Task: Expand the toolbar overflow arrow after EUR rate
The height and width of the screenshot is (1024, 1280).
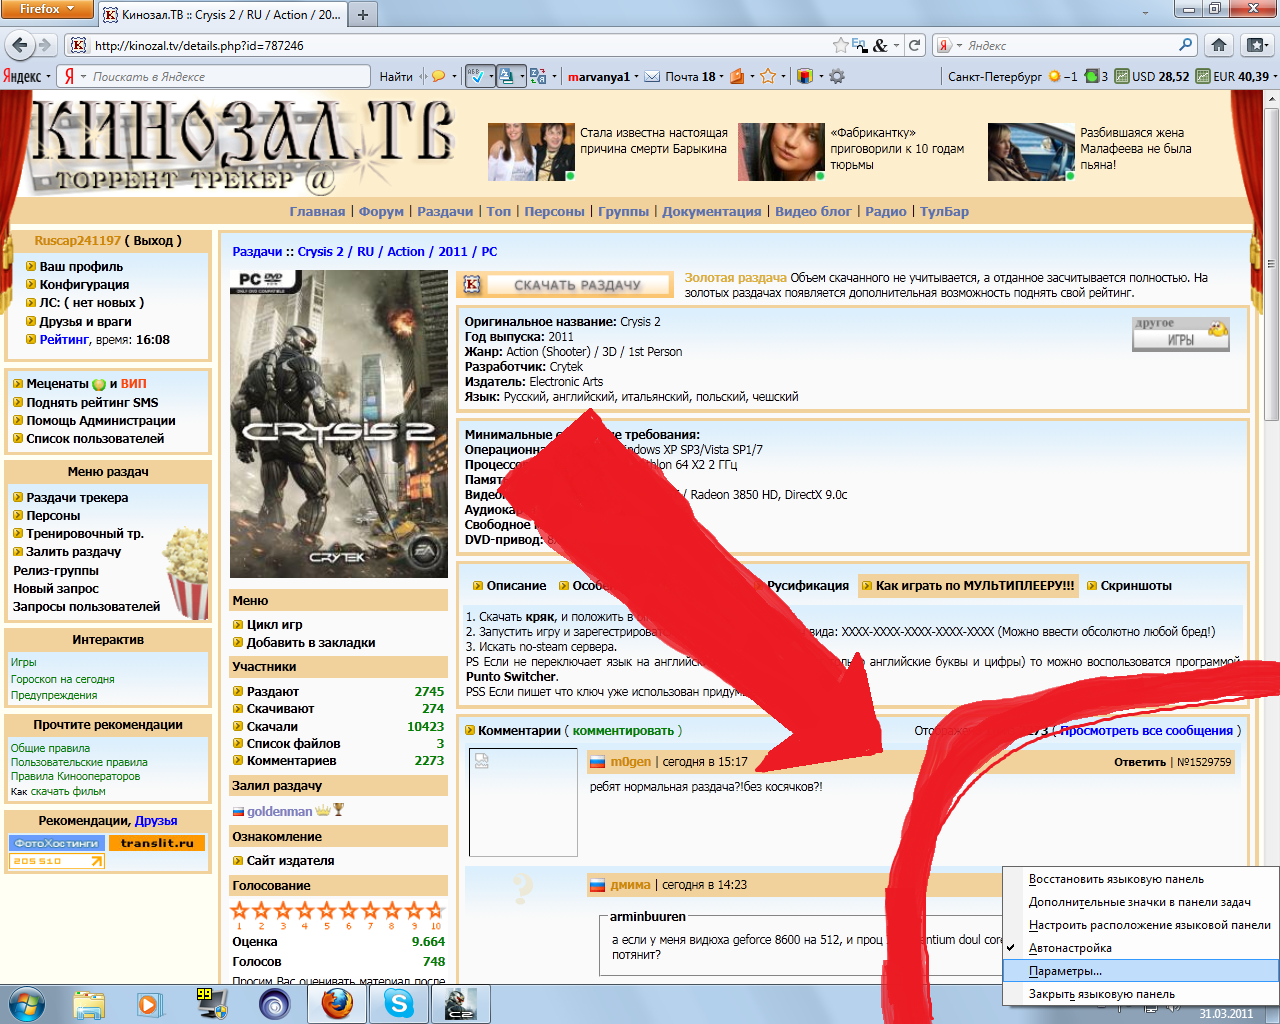Action: [x=1275, y=76]
